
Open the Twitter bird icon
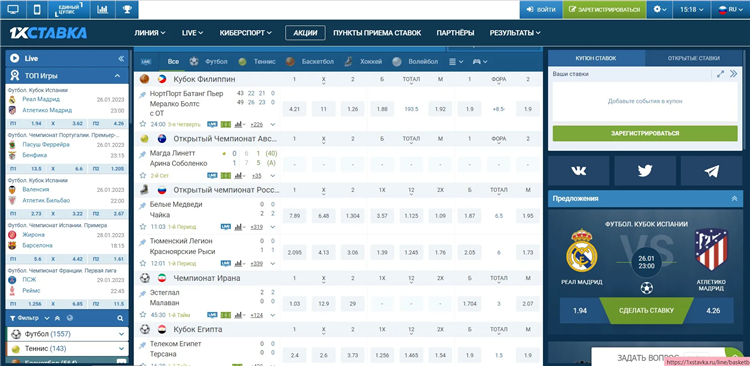645,171
